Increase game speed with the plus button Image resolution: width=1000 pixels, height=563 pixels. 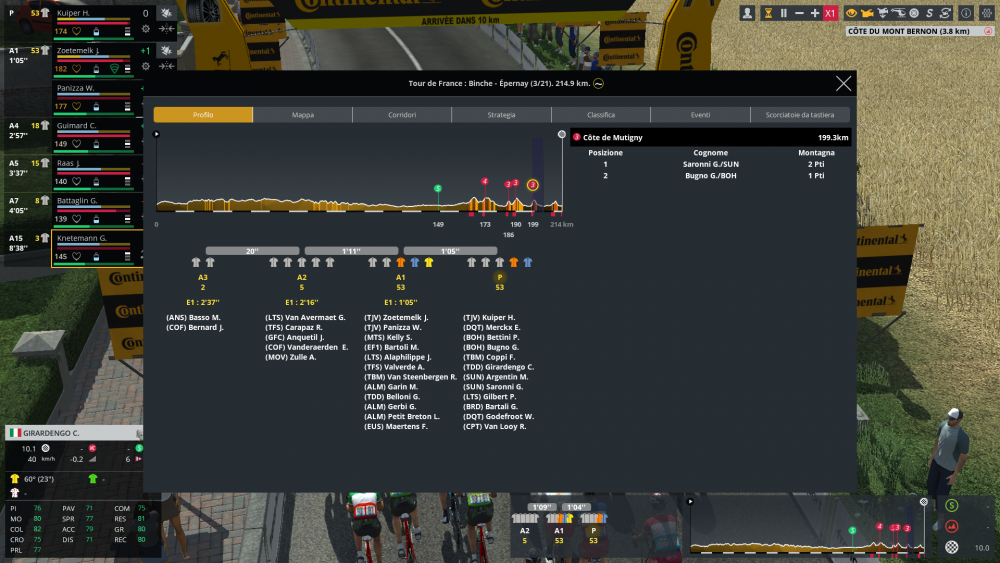814,13
